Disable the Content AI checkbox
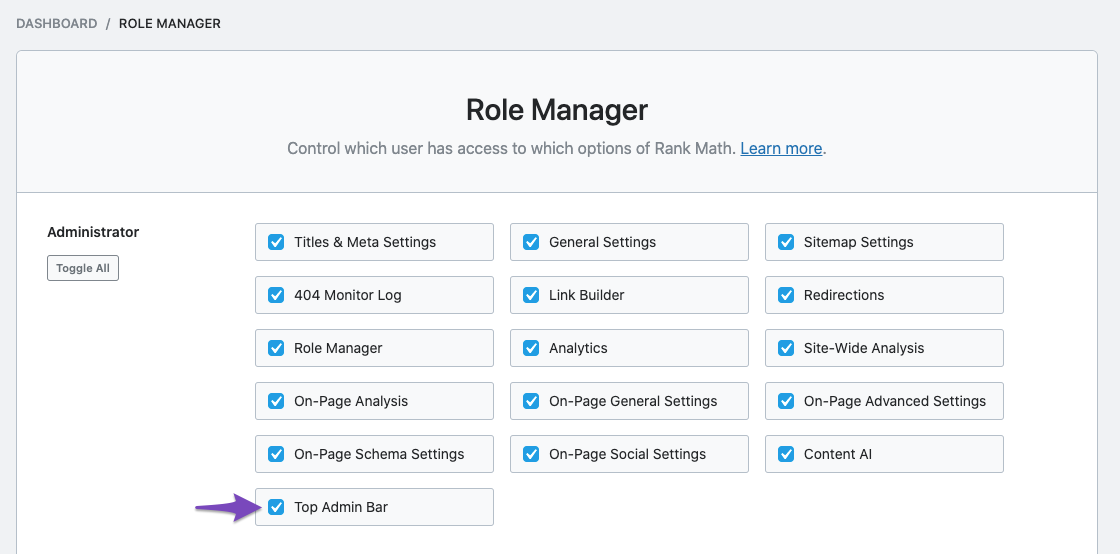This screenshot has width=1120, height=554. click(786, 454)
